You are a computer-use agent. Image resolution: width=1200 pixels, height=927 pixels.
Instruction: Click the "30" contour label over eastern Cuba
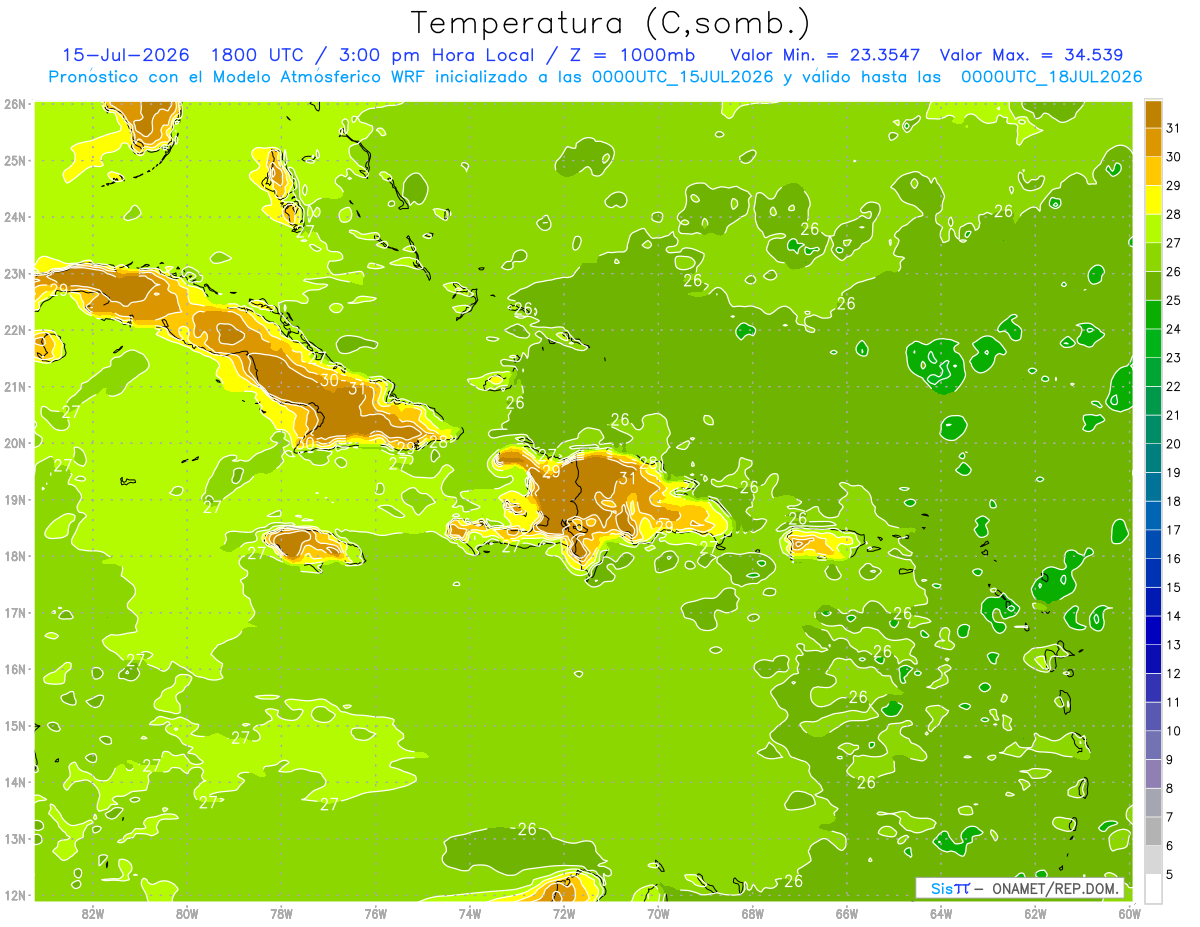[x=329, y=380]
